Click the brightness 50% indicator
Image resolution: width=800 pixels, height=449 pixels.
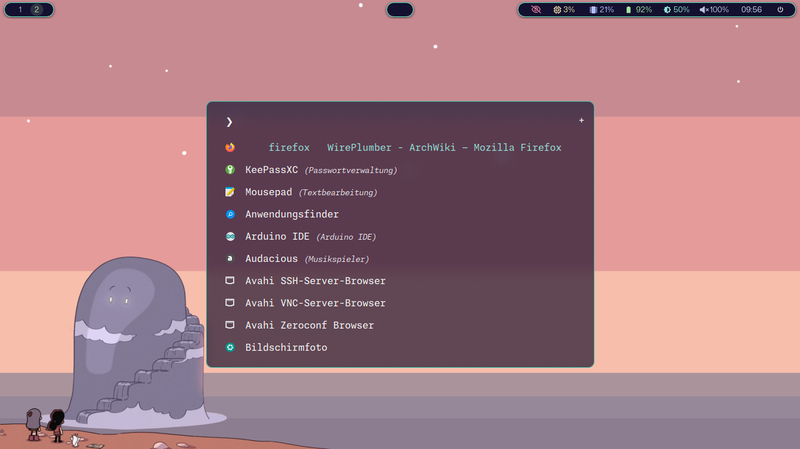[677, 9]
